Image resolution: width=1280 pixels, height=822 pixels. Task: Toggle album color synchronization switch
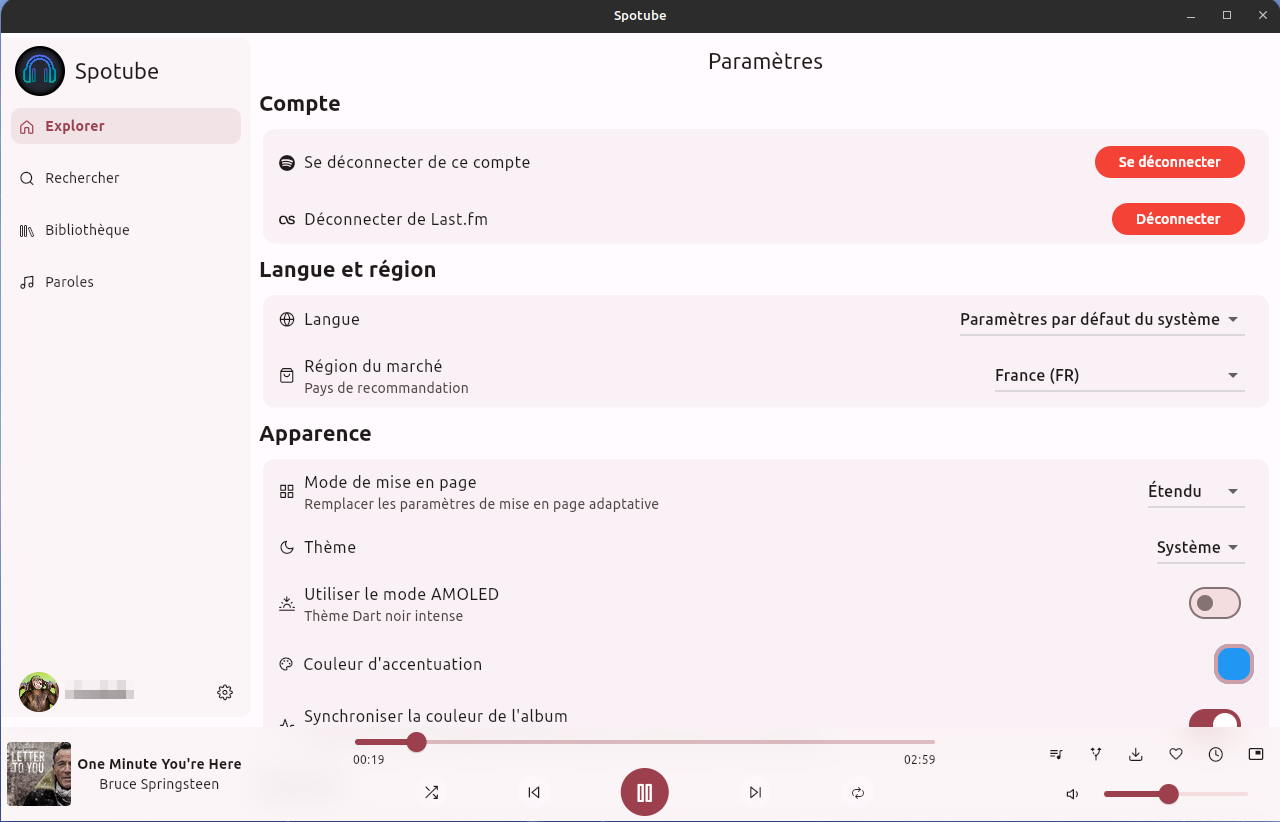[x=1214, y=720]
